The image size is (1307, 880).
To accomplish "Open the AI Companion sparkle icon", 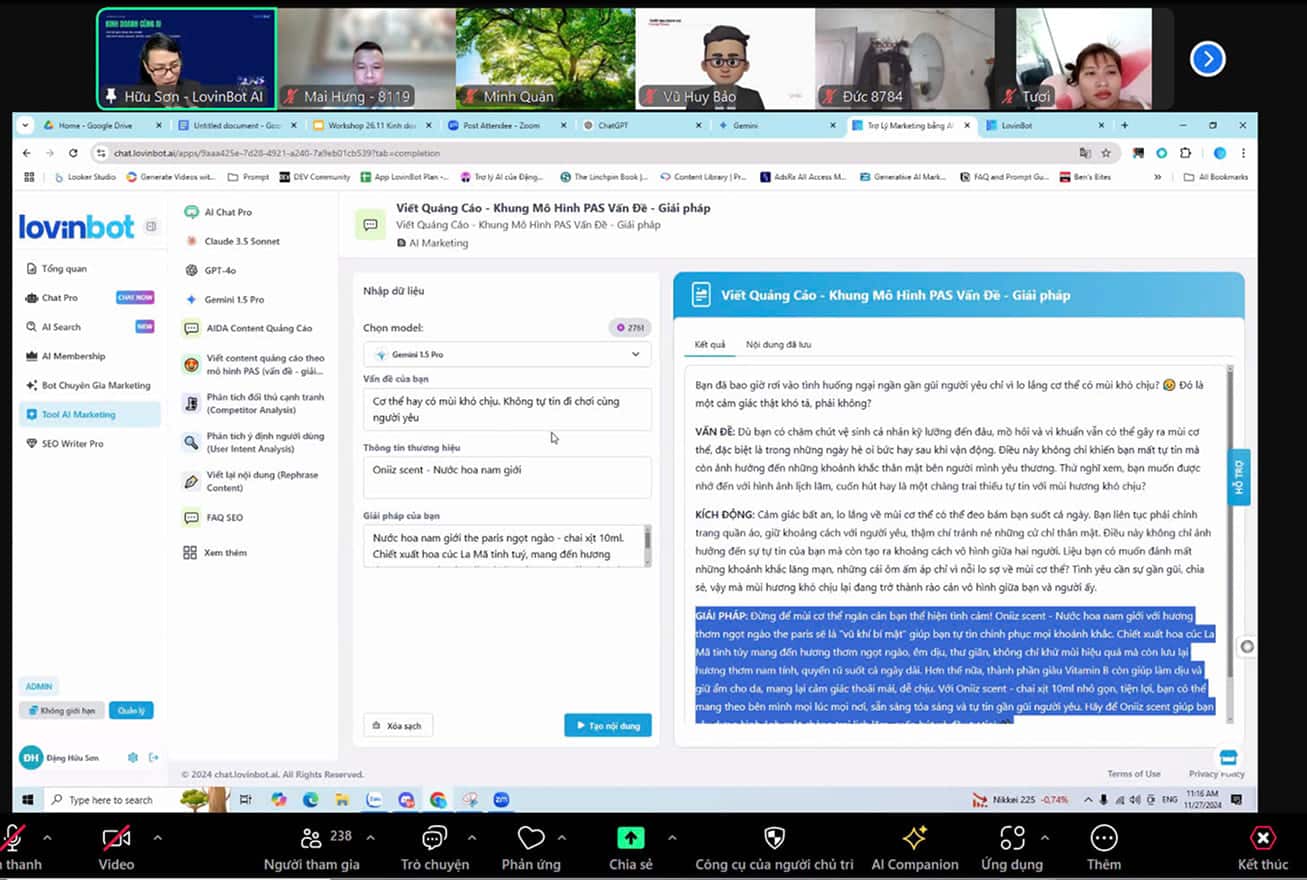I will coord(914,838).
